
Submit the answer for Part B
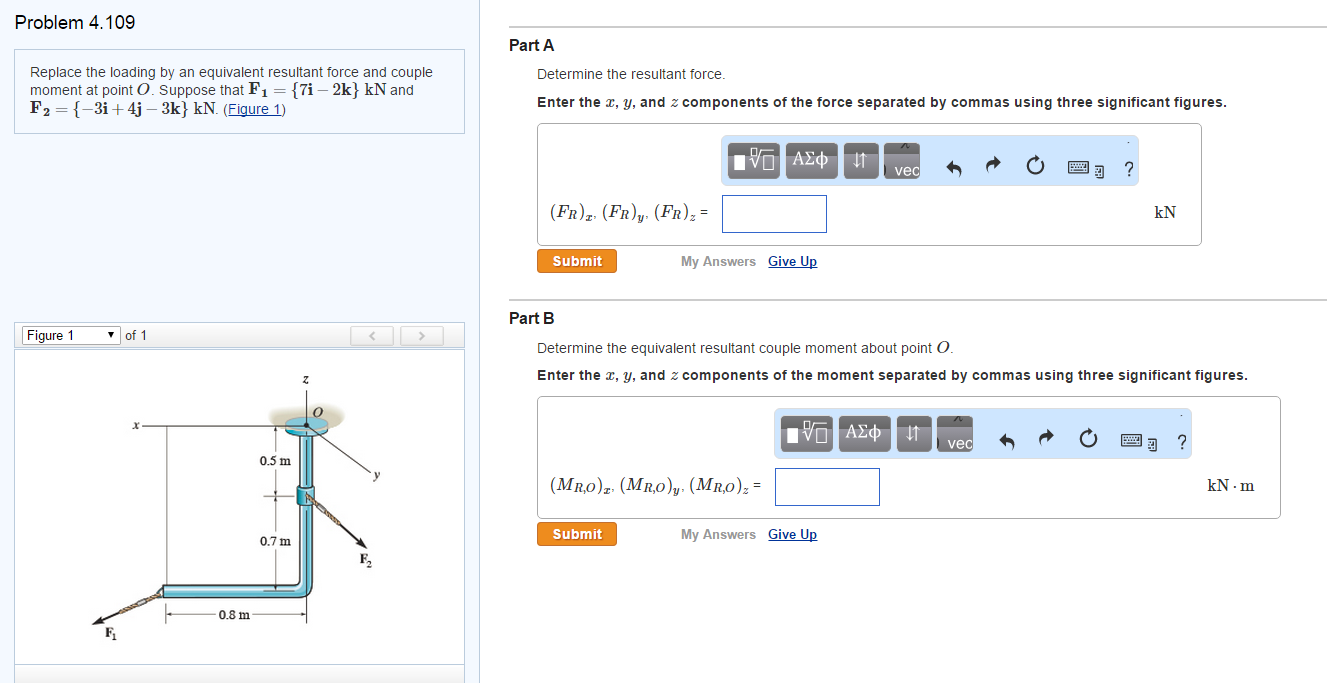(x=576, y=534)
